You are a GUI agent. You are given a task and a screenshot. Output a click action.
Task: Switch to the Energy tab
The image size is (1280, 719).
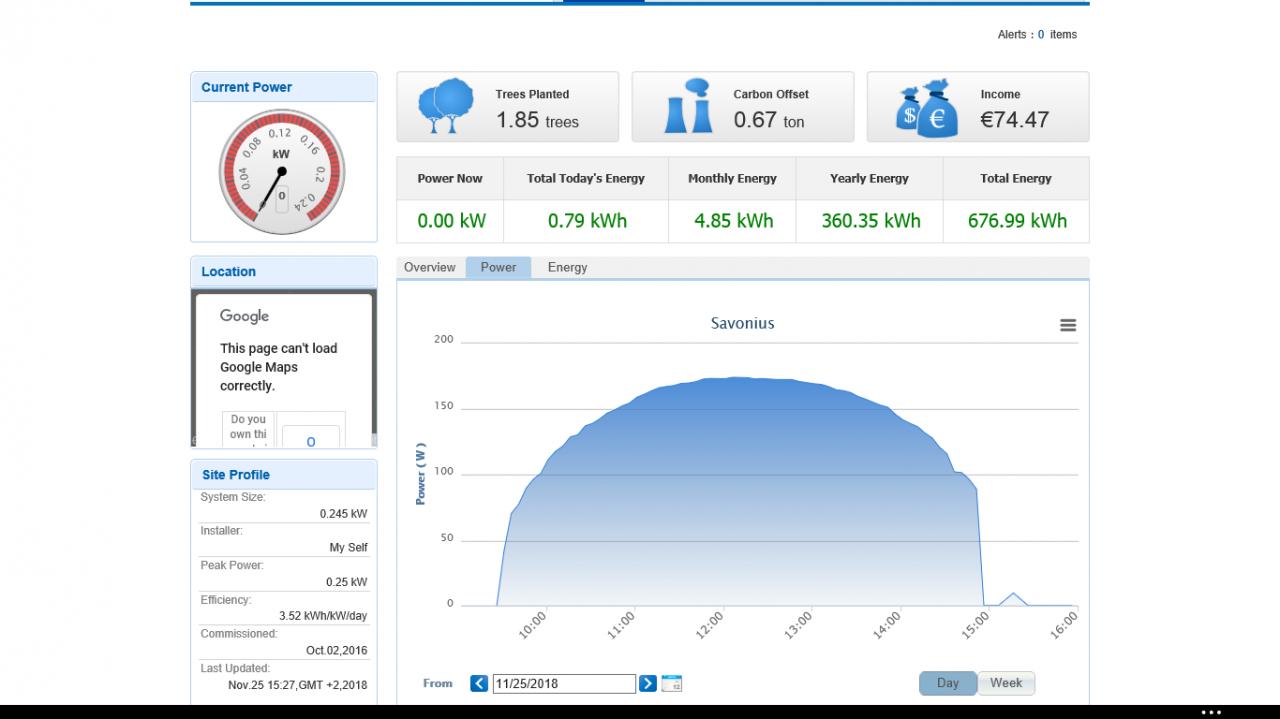(x=567, y=268)
